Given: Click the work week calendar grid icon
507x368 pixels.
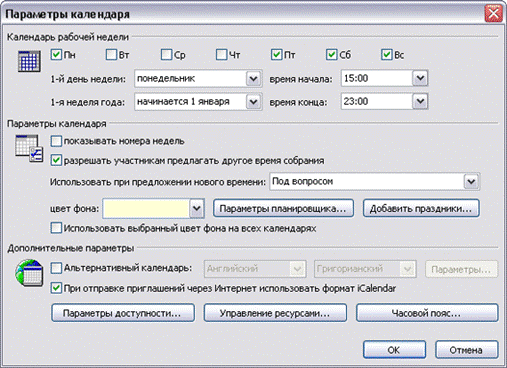Looking at the screenshot, I should coord(29,61).
